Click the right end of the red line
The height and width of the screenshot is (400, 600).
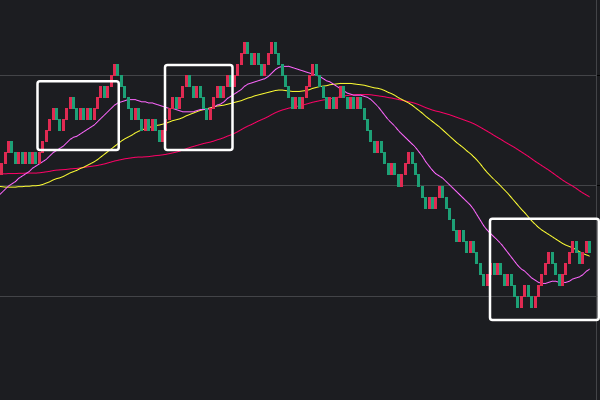click(588, 196)
